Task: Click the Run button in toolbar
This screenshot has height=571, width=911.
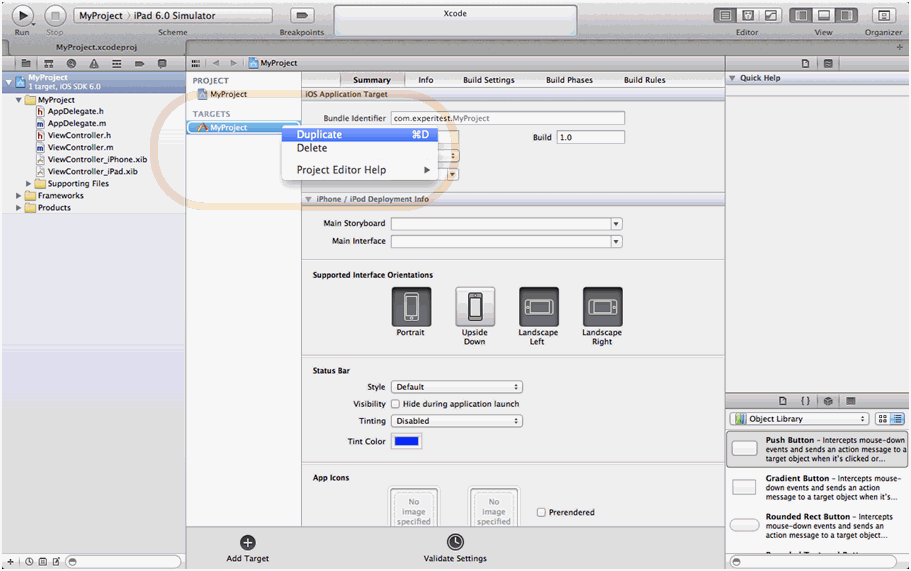Action: pos(22,15)
